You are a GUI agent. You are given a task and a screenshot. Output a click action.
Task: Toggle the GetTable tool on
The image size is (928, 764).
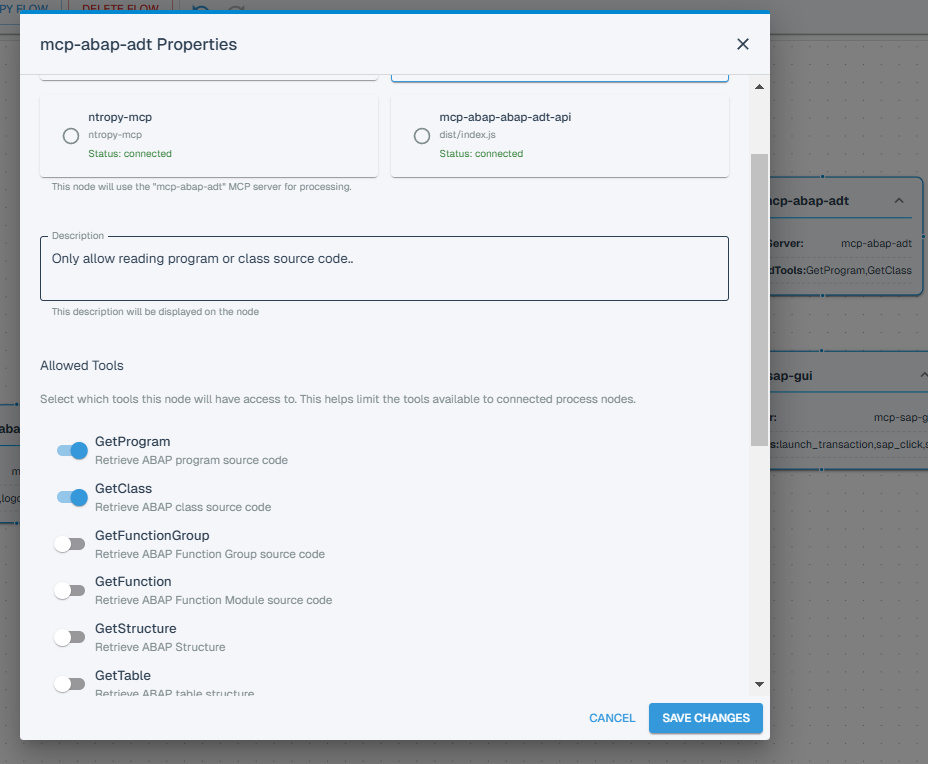pos(70,684)
